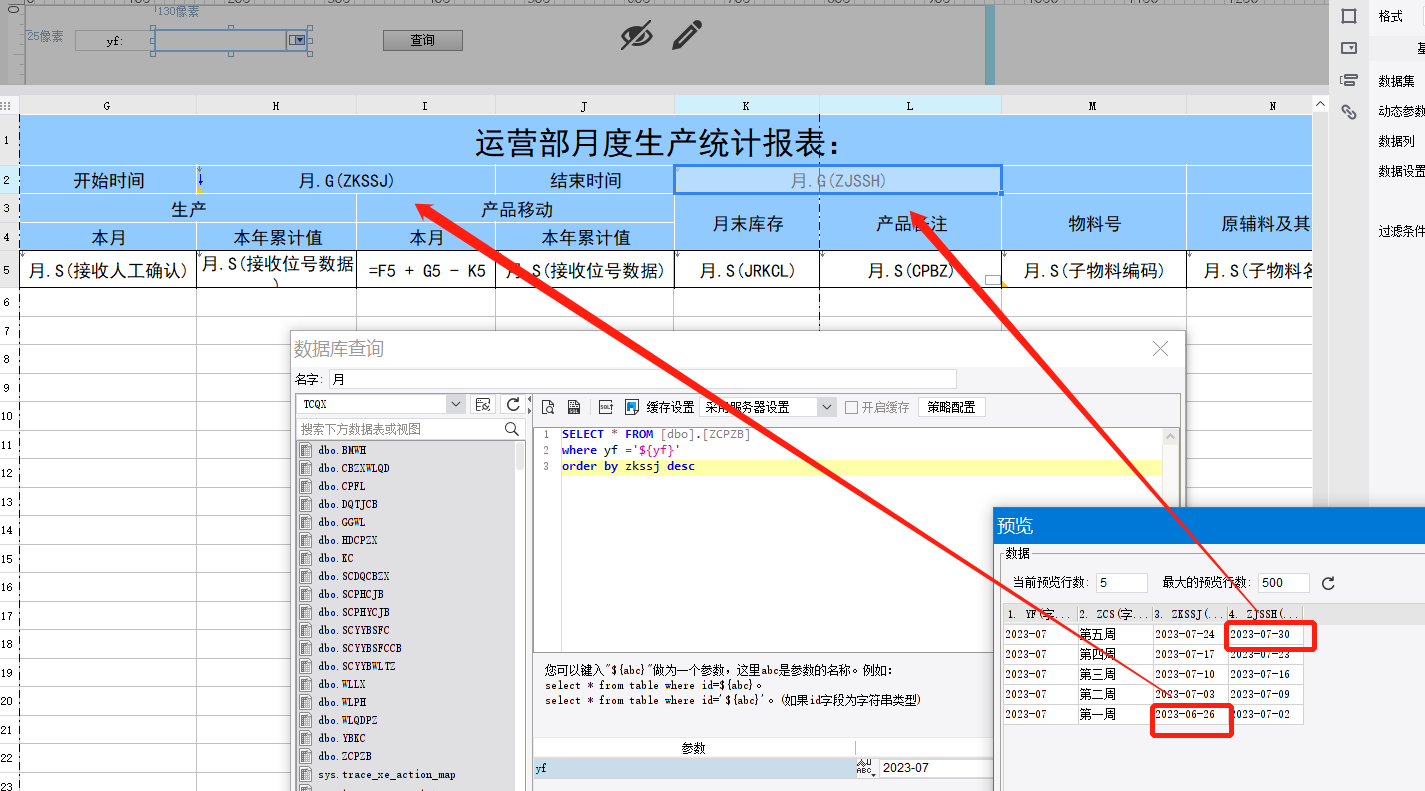Select dbo.SCPHYCJB in table list

tap(354, 612)
